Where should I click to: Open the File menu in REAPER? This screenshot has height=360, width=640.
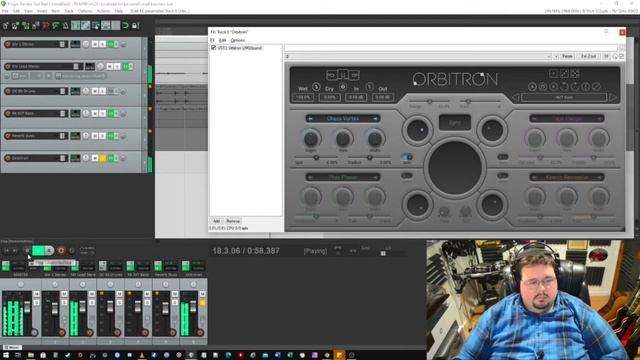[x=5, y=11]
